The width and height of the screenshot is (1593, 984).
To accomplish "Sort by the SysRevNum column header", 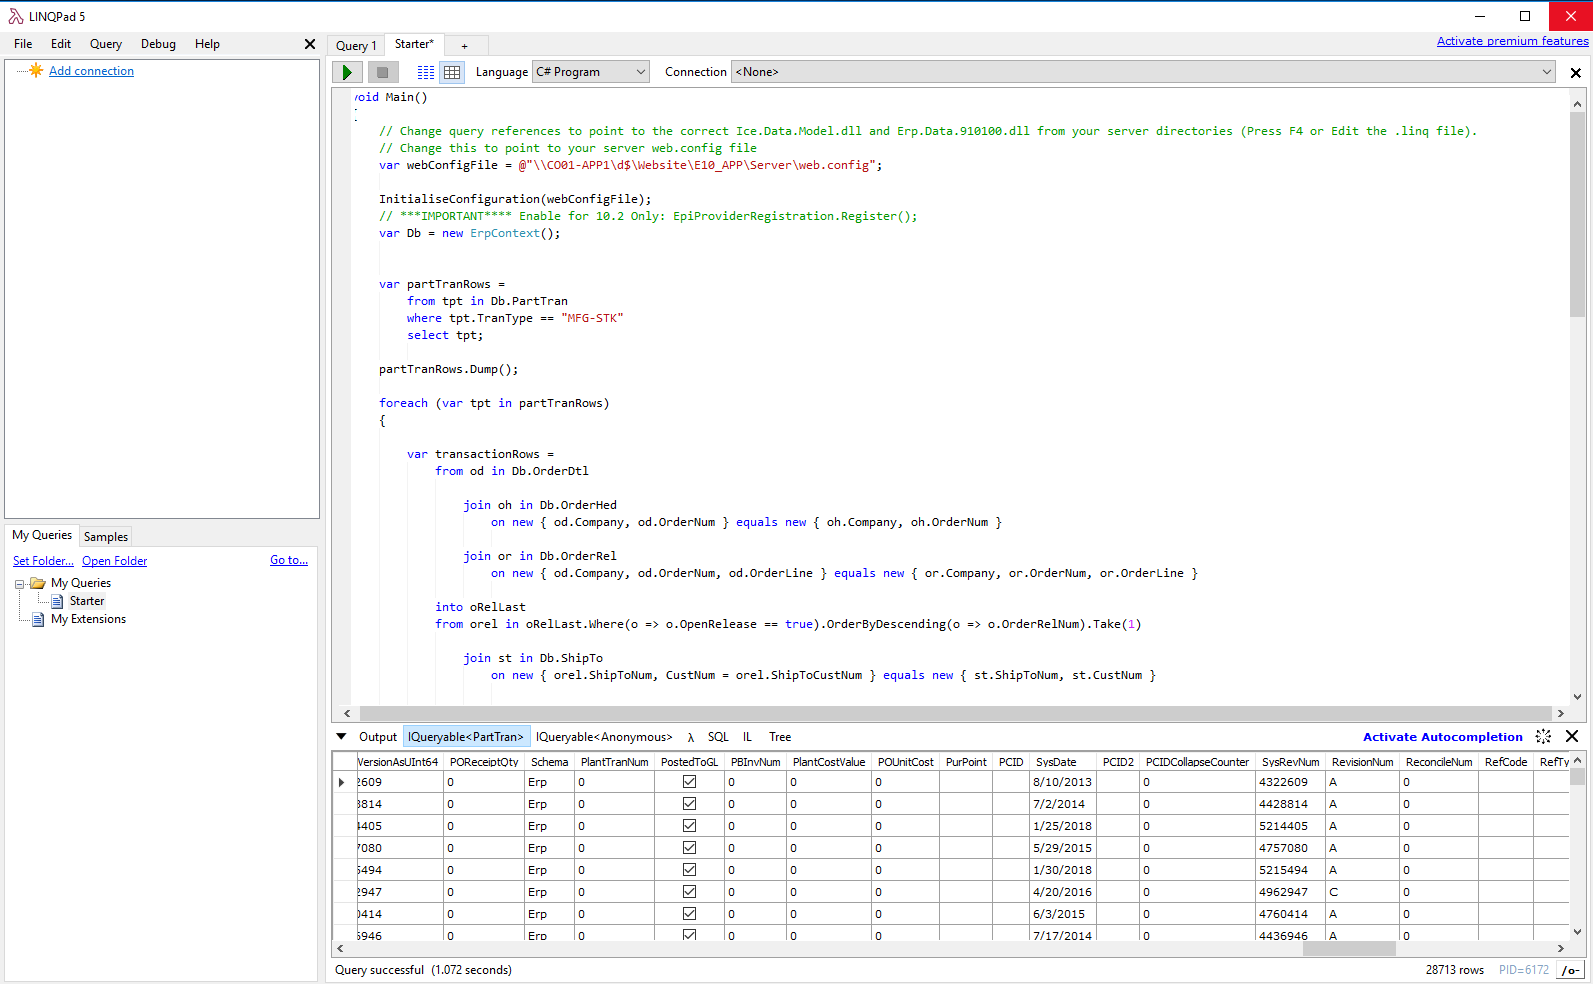I will coord(1290,762).
